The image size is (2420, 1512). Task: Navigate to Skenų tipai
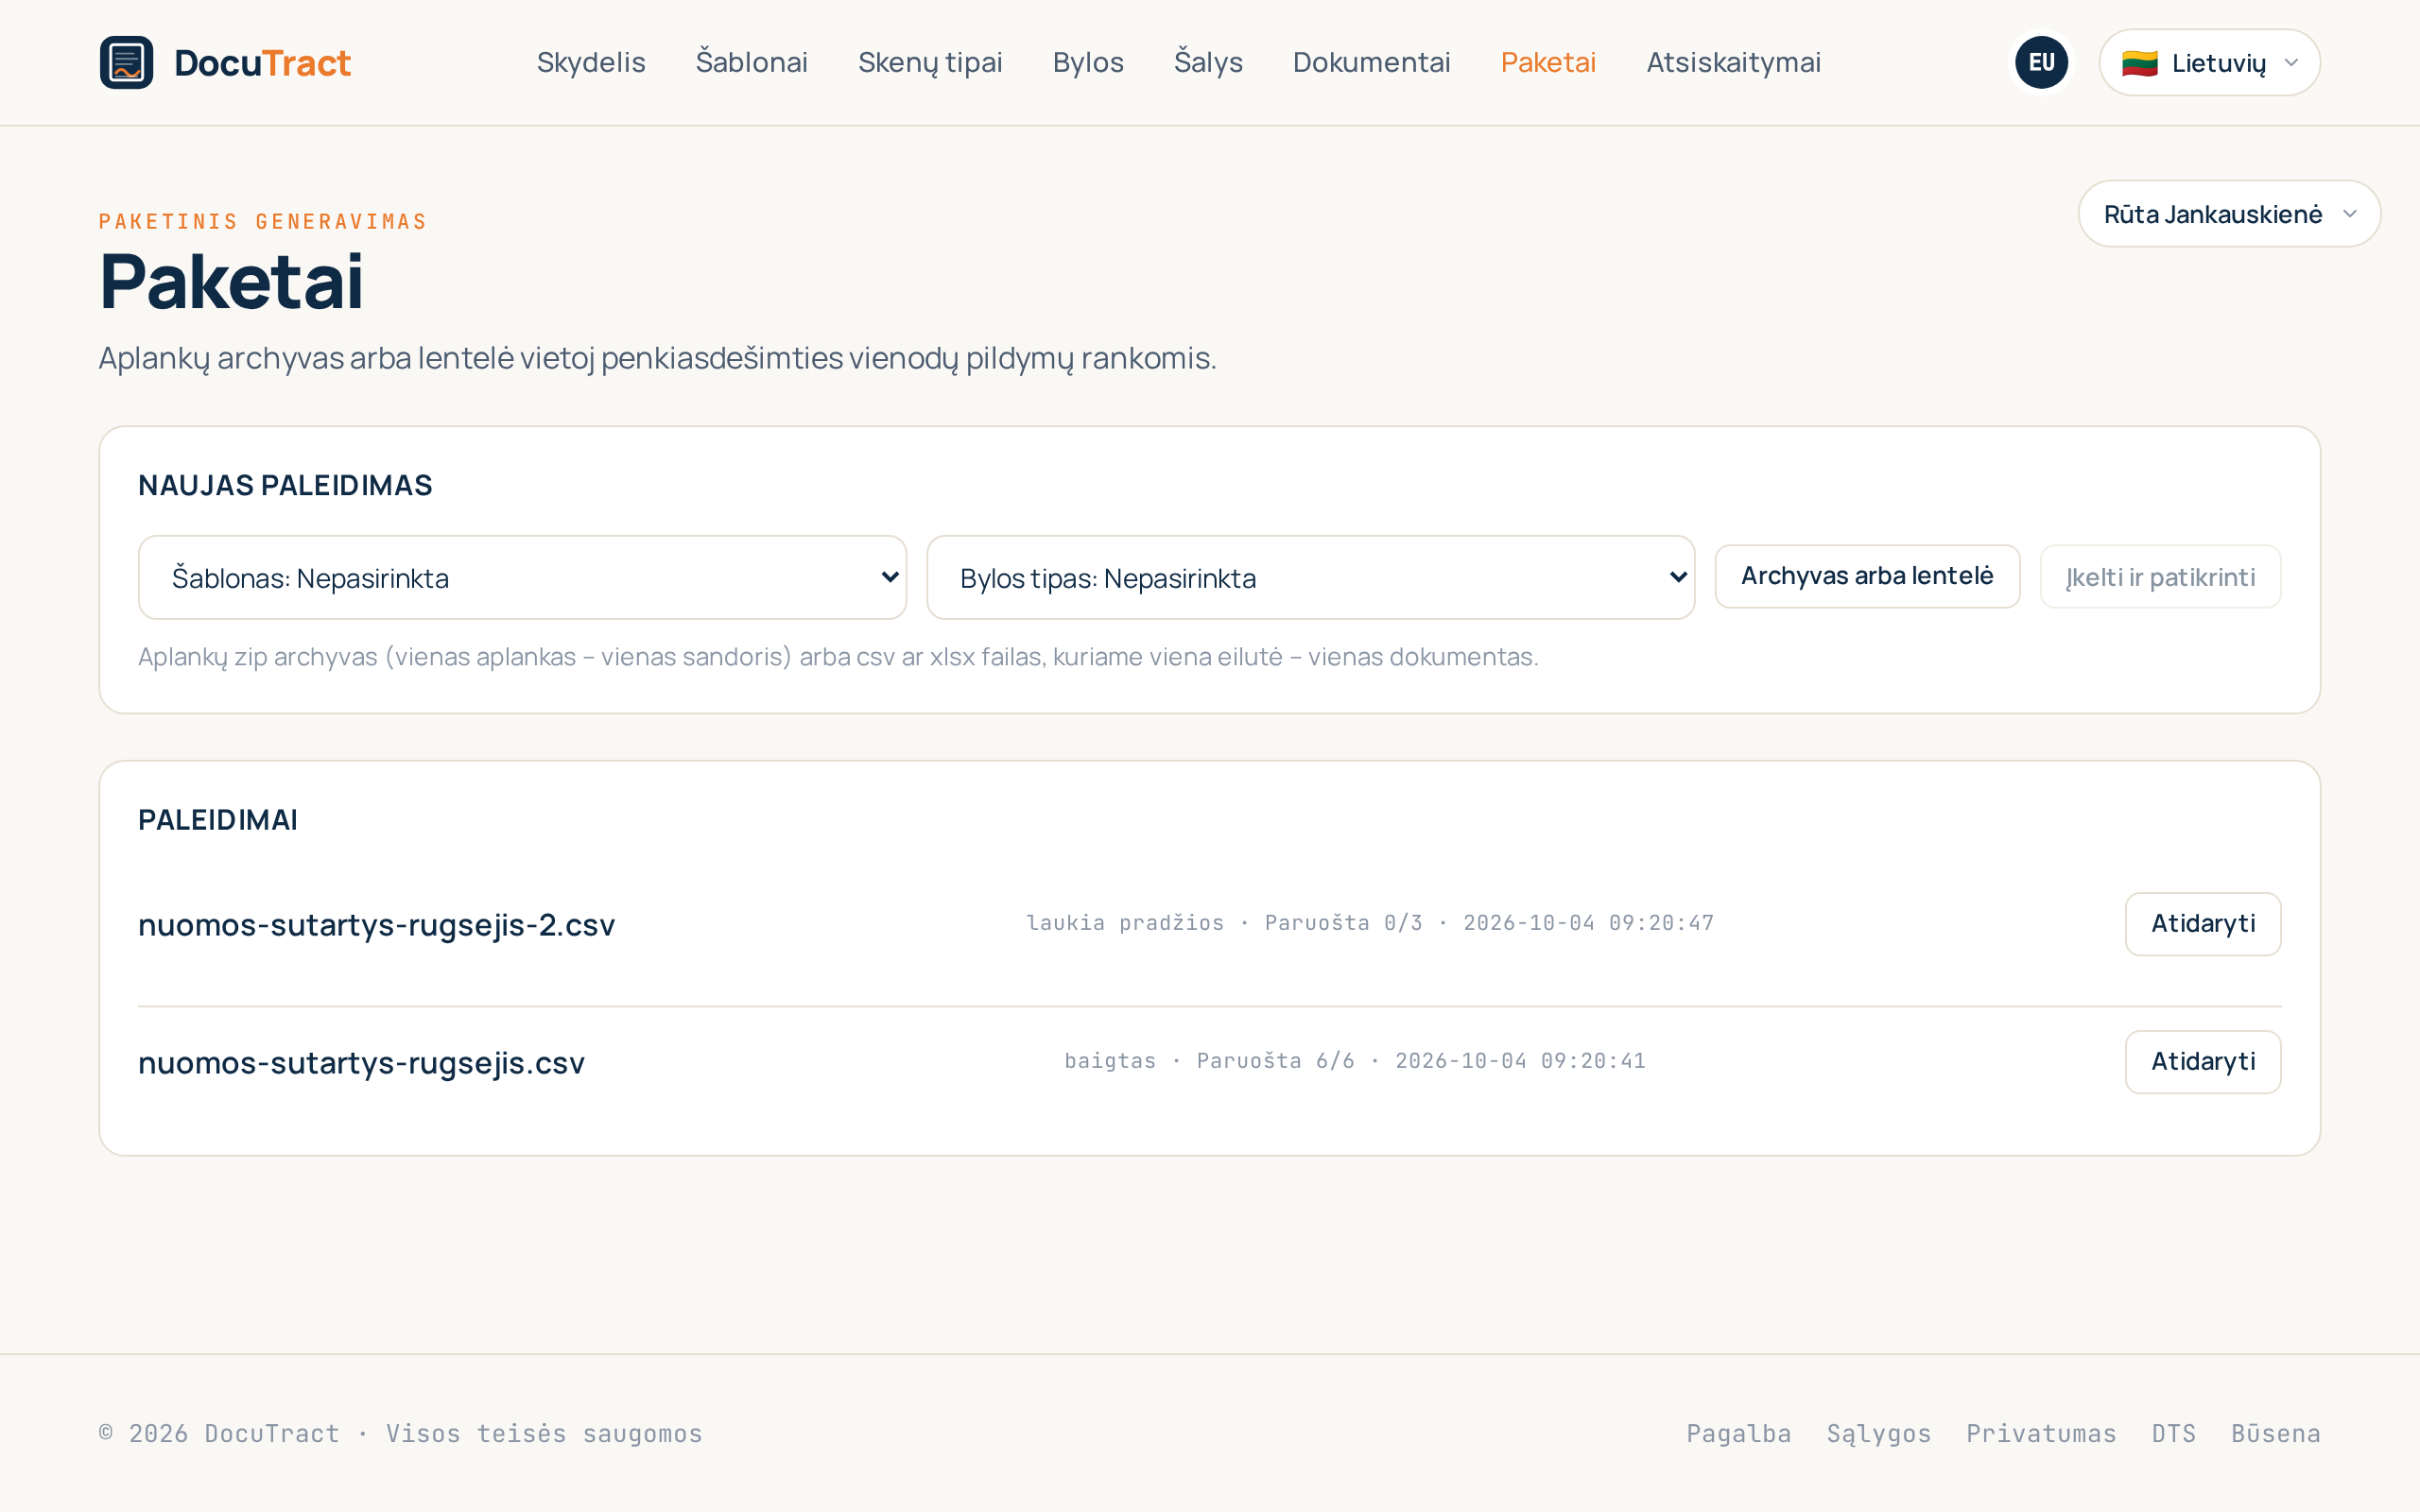pos(930,62)
